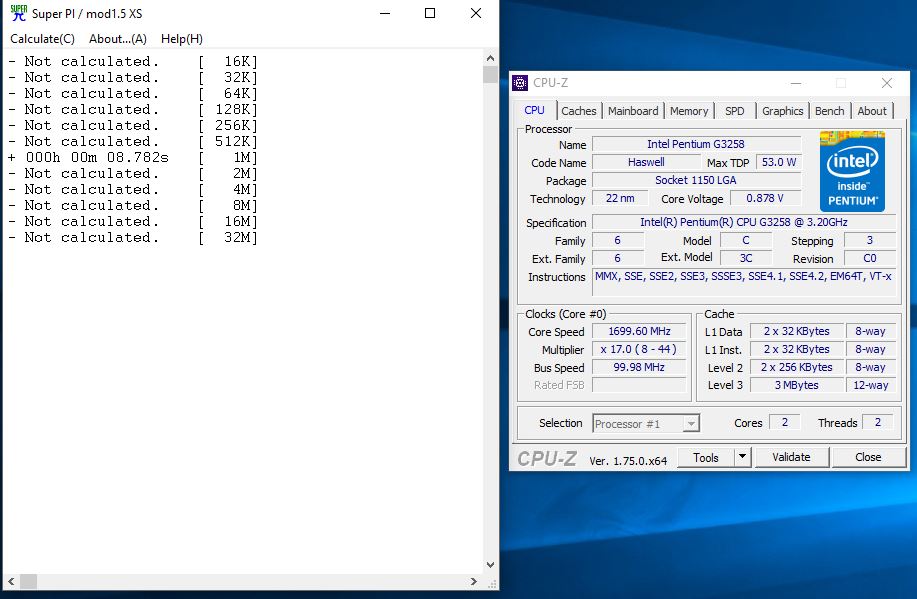This screenshot has width=917, height=599.
Task: Maximize the Super PI window
Action: 430,13
